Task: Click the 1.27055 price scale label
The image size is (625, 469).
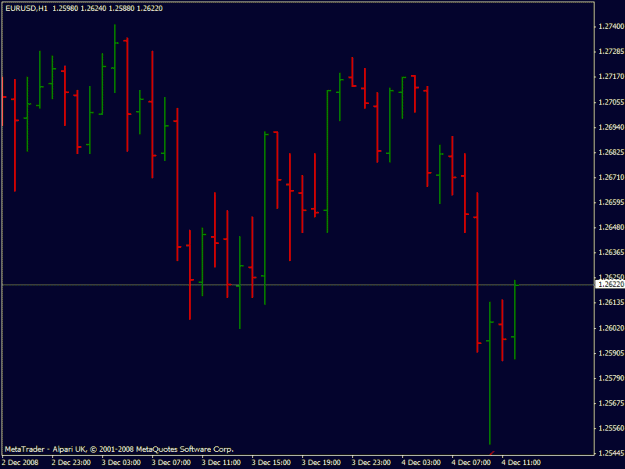Action: pos(611,102)
